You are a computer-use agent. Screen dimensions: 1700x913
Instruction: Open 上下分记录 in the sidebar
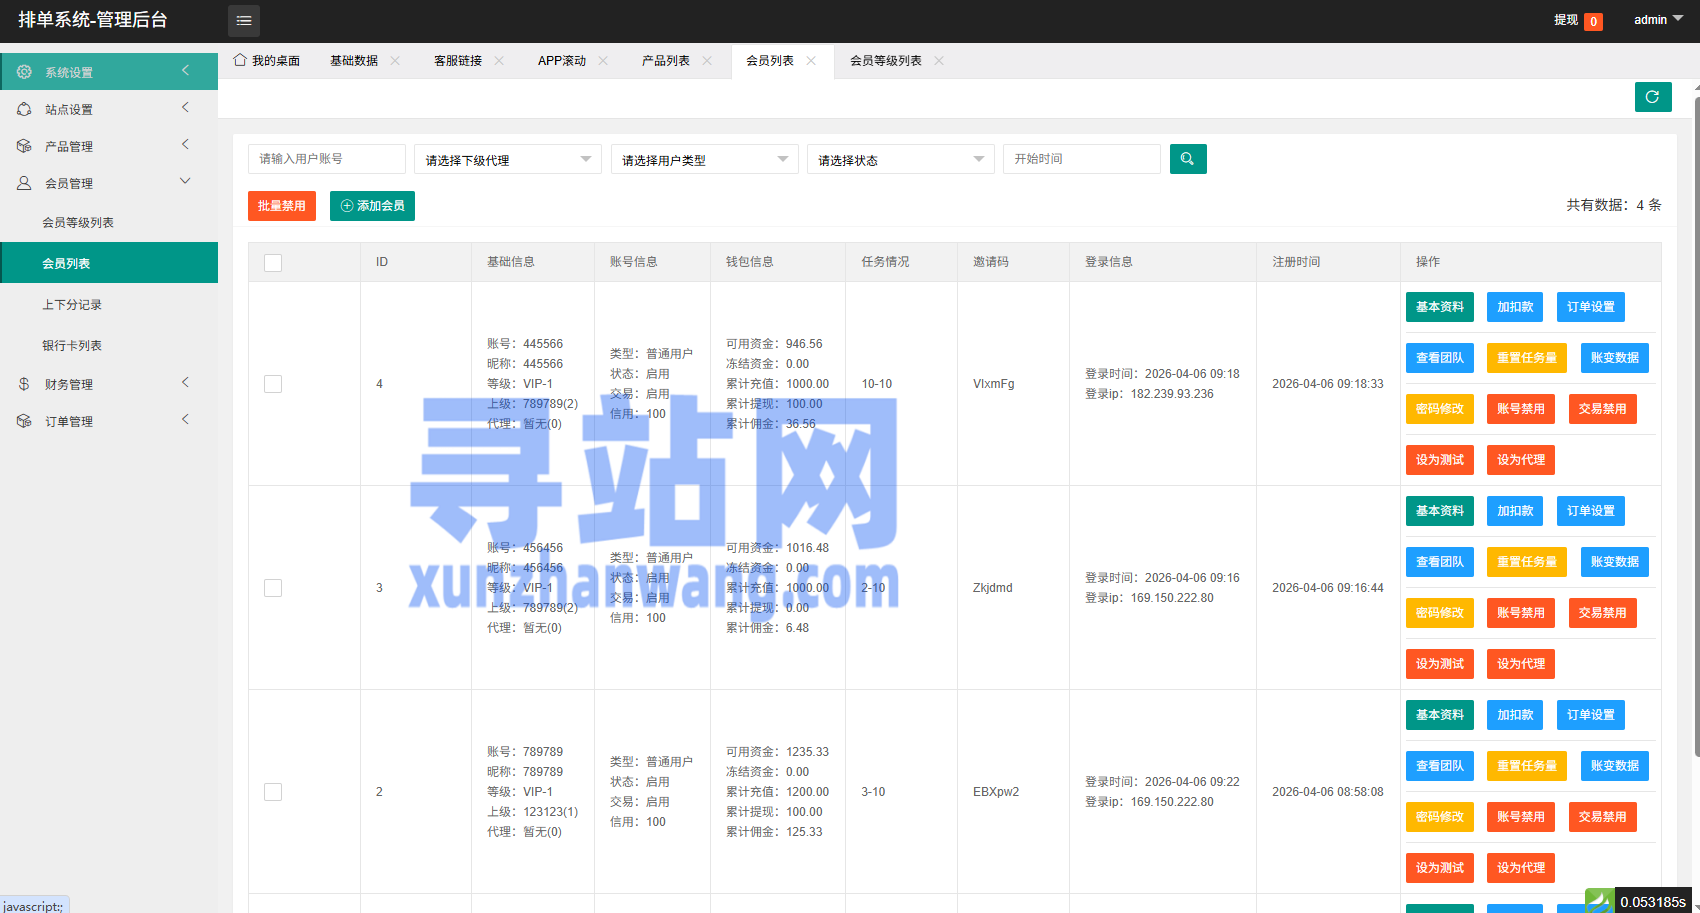coord(109,305)
